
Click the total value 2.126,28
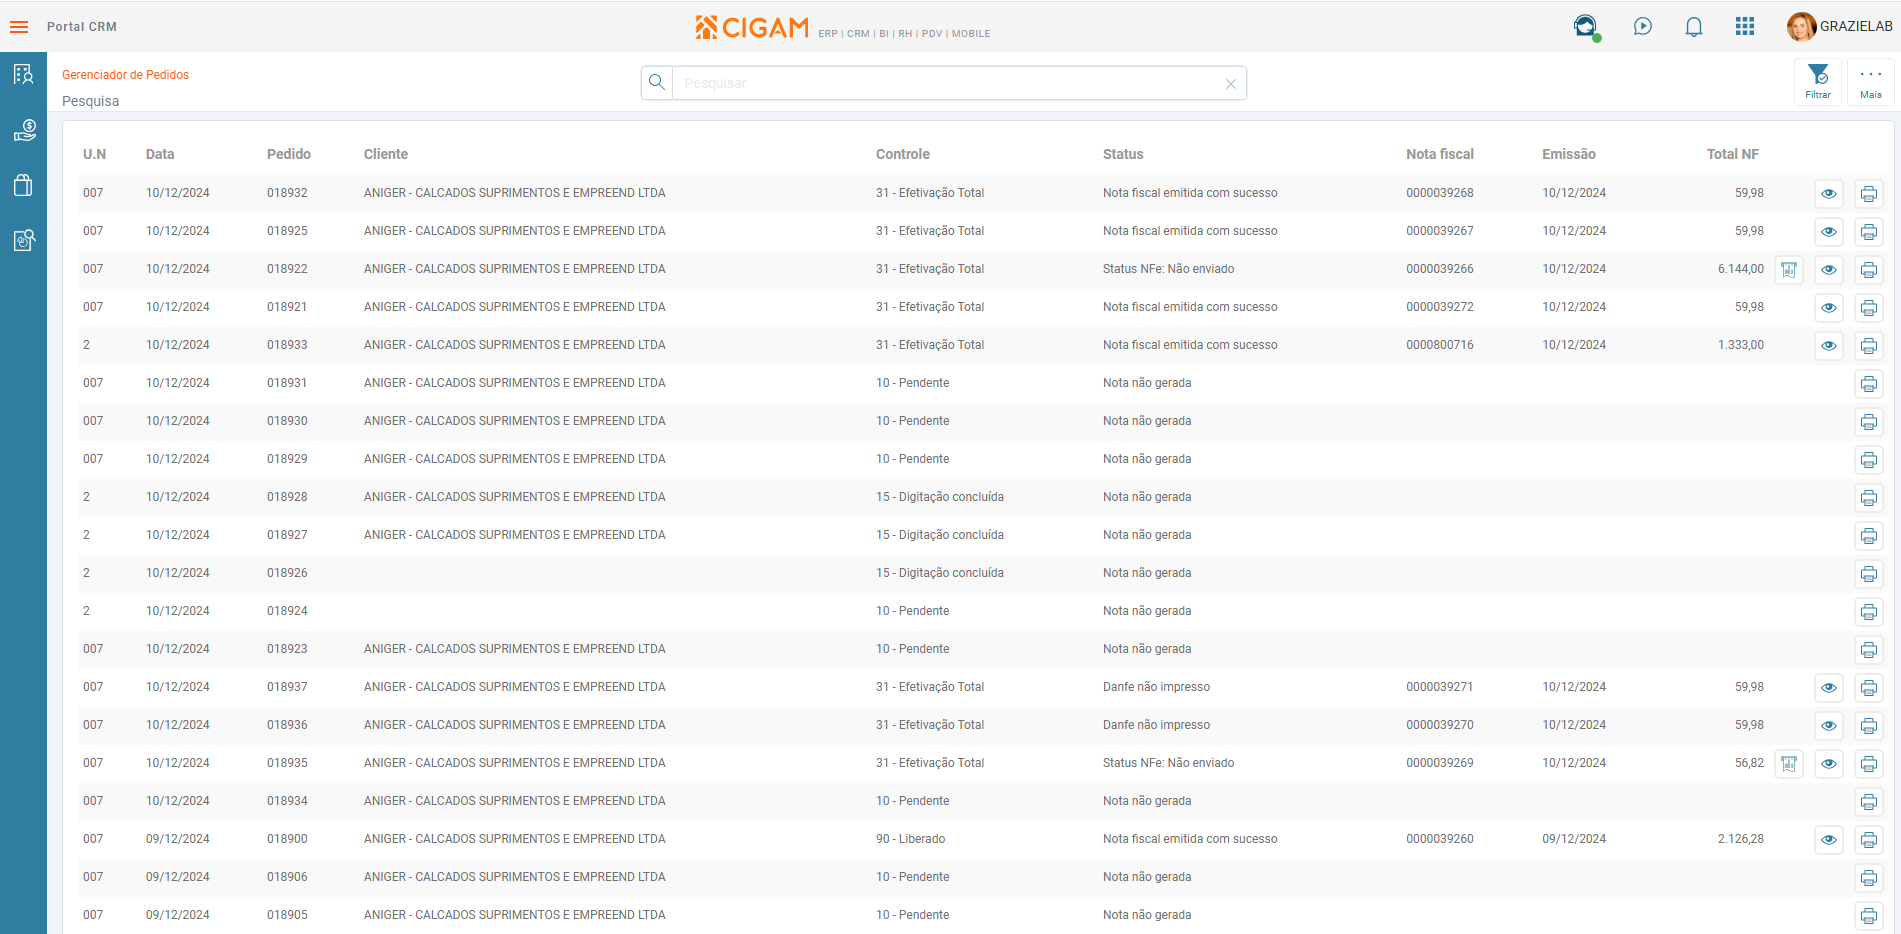(1741, 839)
